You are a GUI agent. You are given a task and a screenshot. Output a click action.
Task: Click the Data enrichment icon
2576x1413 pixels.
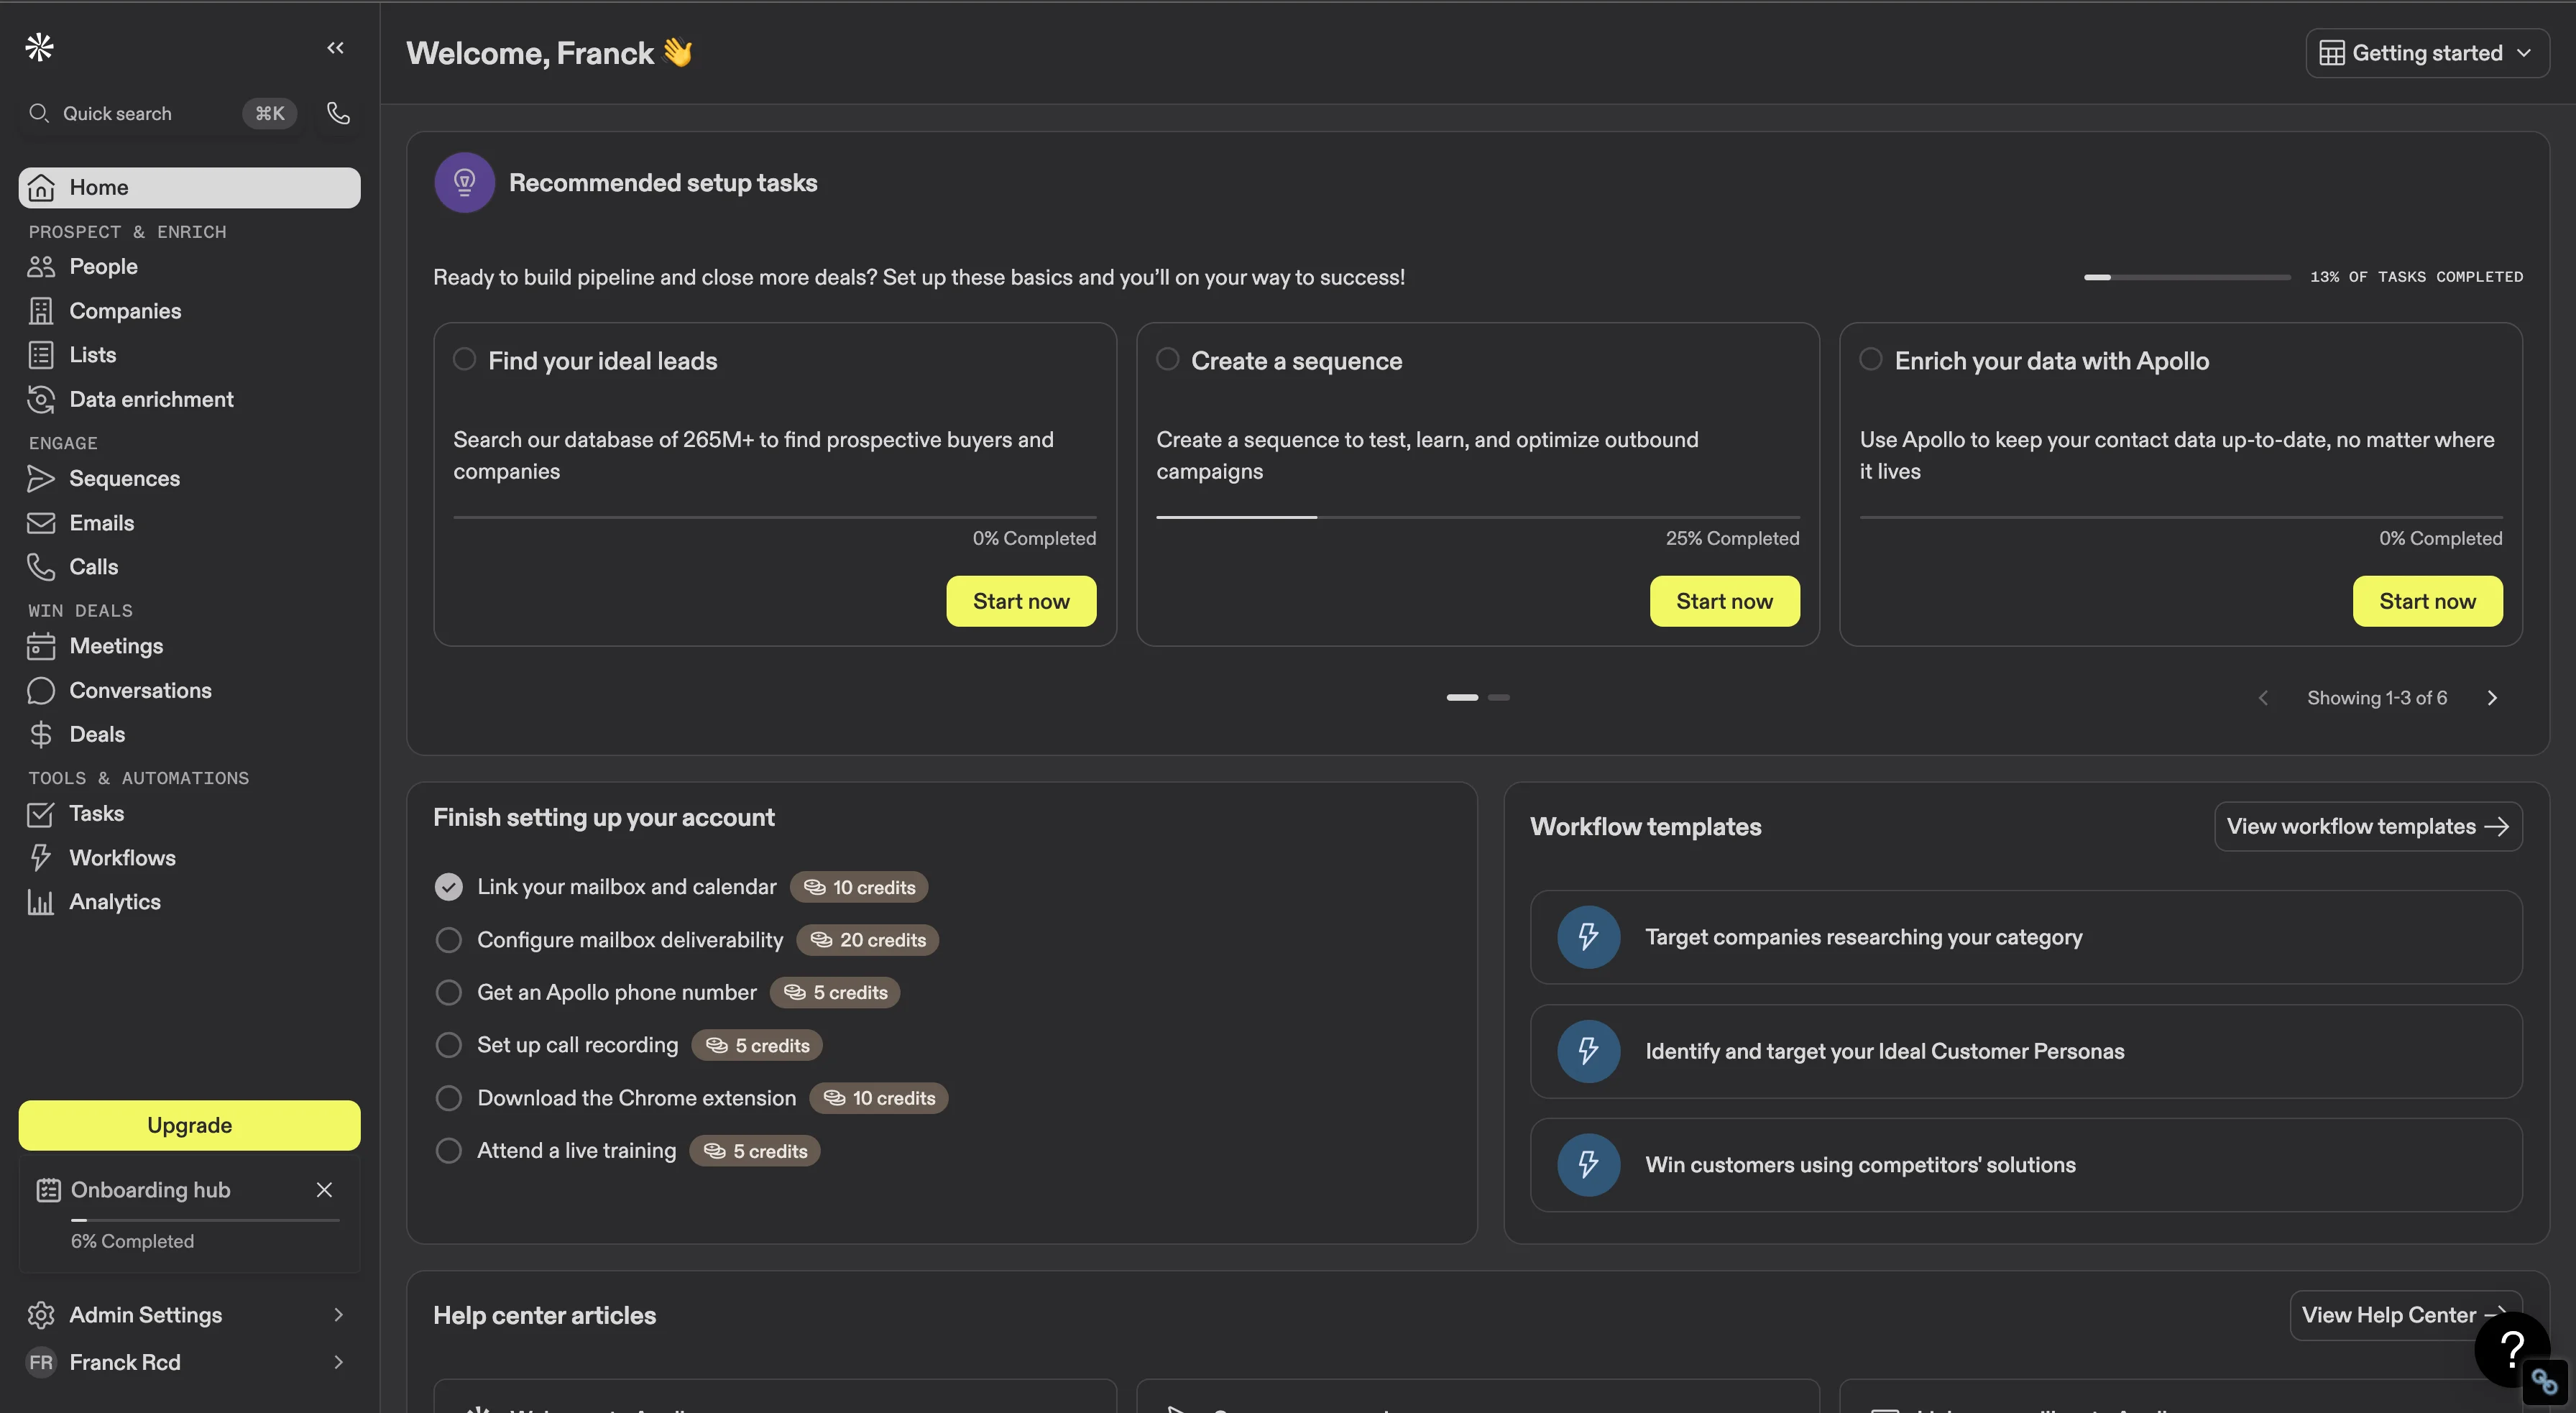pyautogui.click(x=41, y=399)
